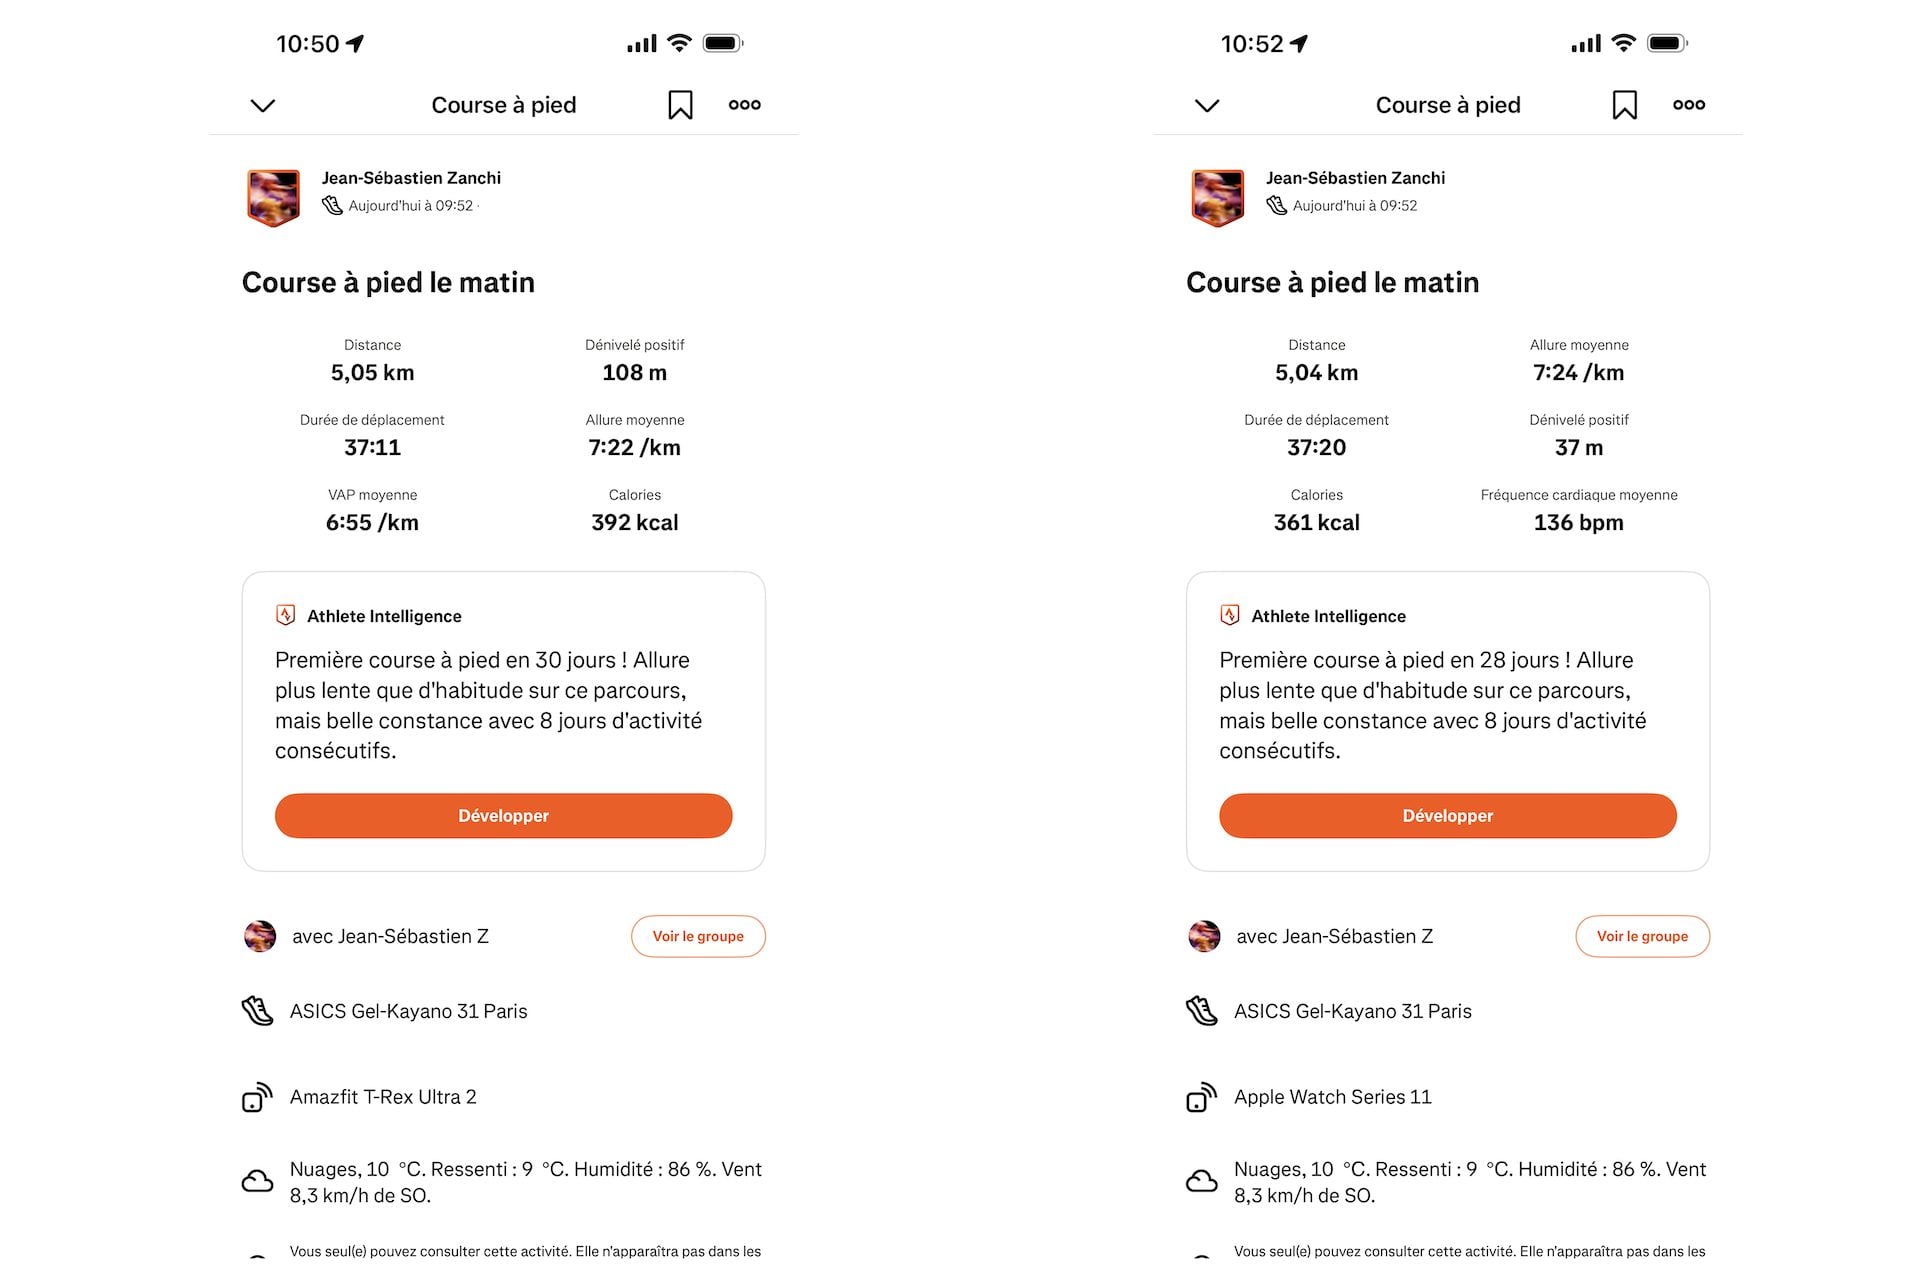Image resolution: width=1920 pixels, height=1280 pixels.
Task: Open the three-dot menu on the right activity
Action: (x=1689, y=105)
